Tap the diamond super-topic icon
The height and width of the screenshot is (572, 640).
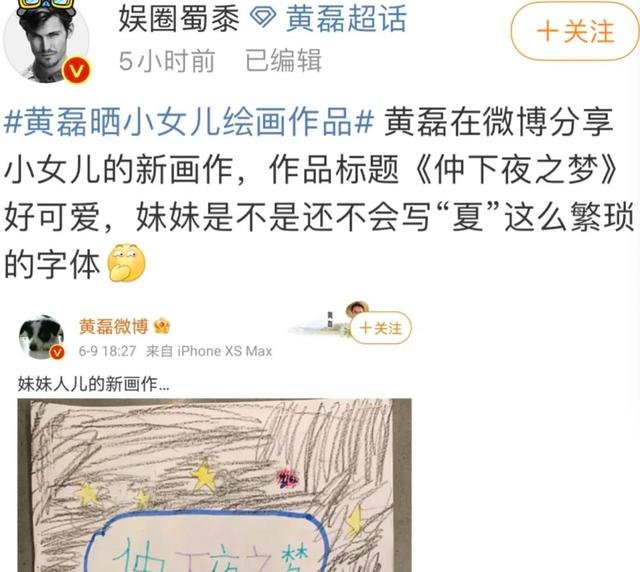(x=262, y=18)
